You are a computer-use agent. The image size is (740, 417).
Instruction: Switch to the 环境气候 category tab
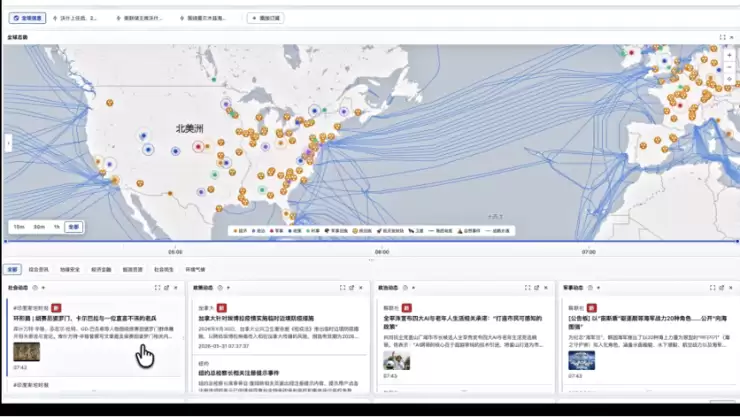click(195, 269)
